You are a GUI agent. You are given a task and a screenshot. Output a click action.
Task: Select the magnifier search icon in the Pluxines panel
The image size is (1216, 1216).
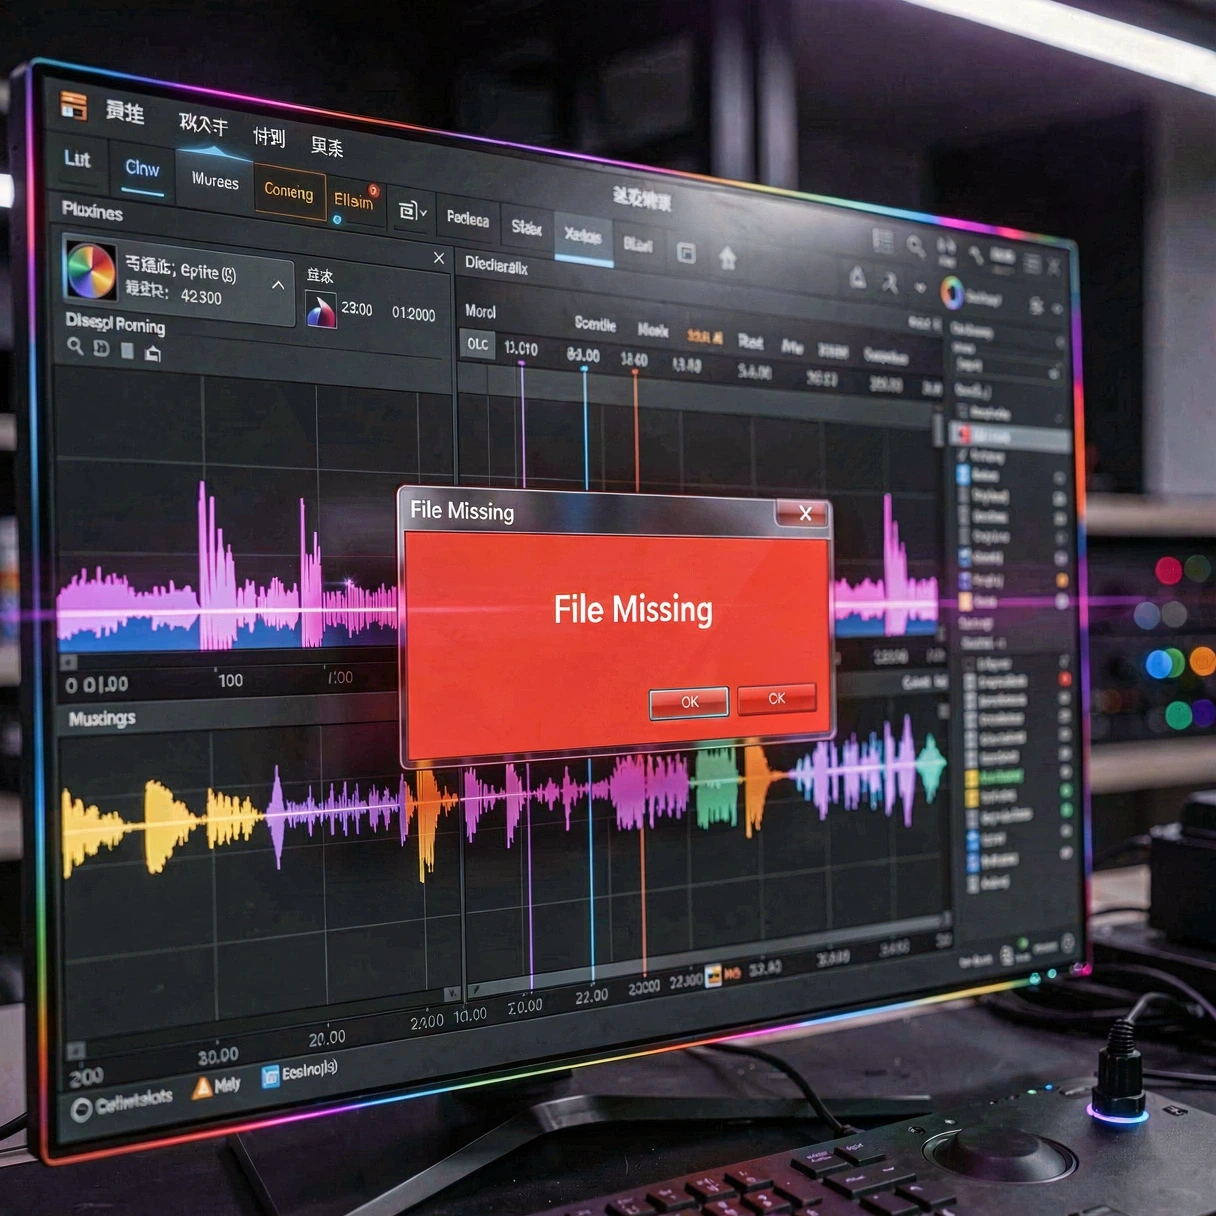click(76, 346)
